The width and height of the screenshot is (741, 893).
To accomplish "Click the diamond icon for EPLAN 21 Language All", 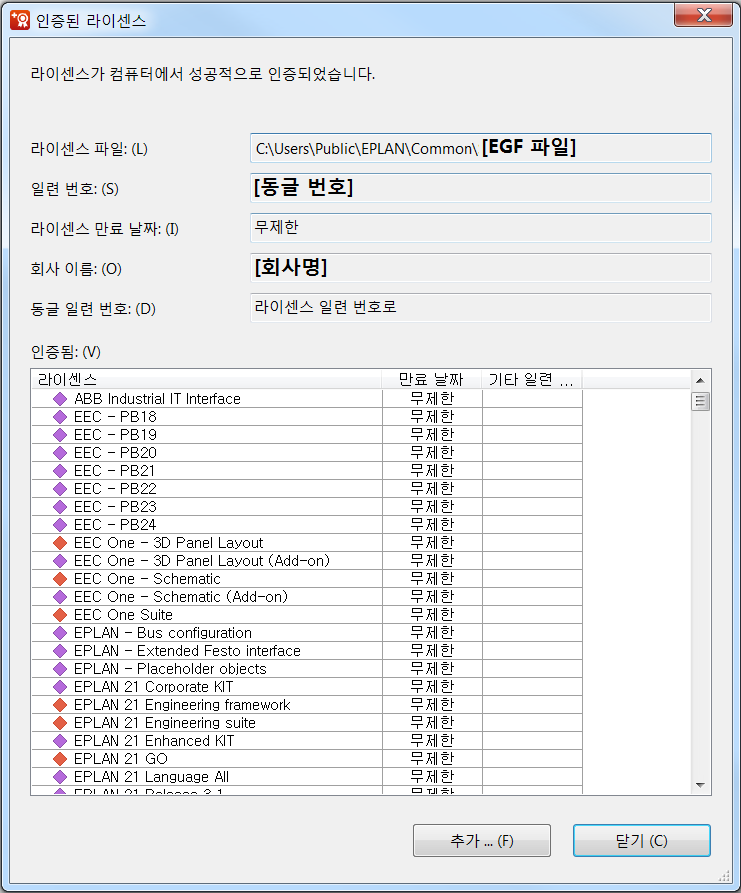I will 60,777.
